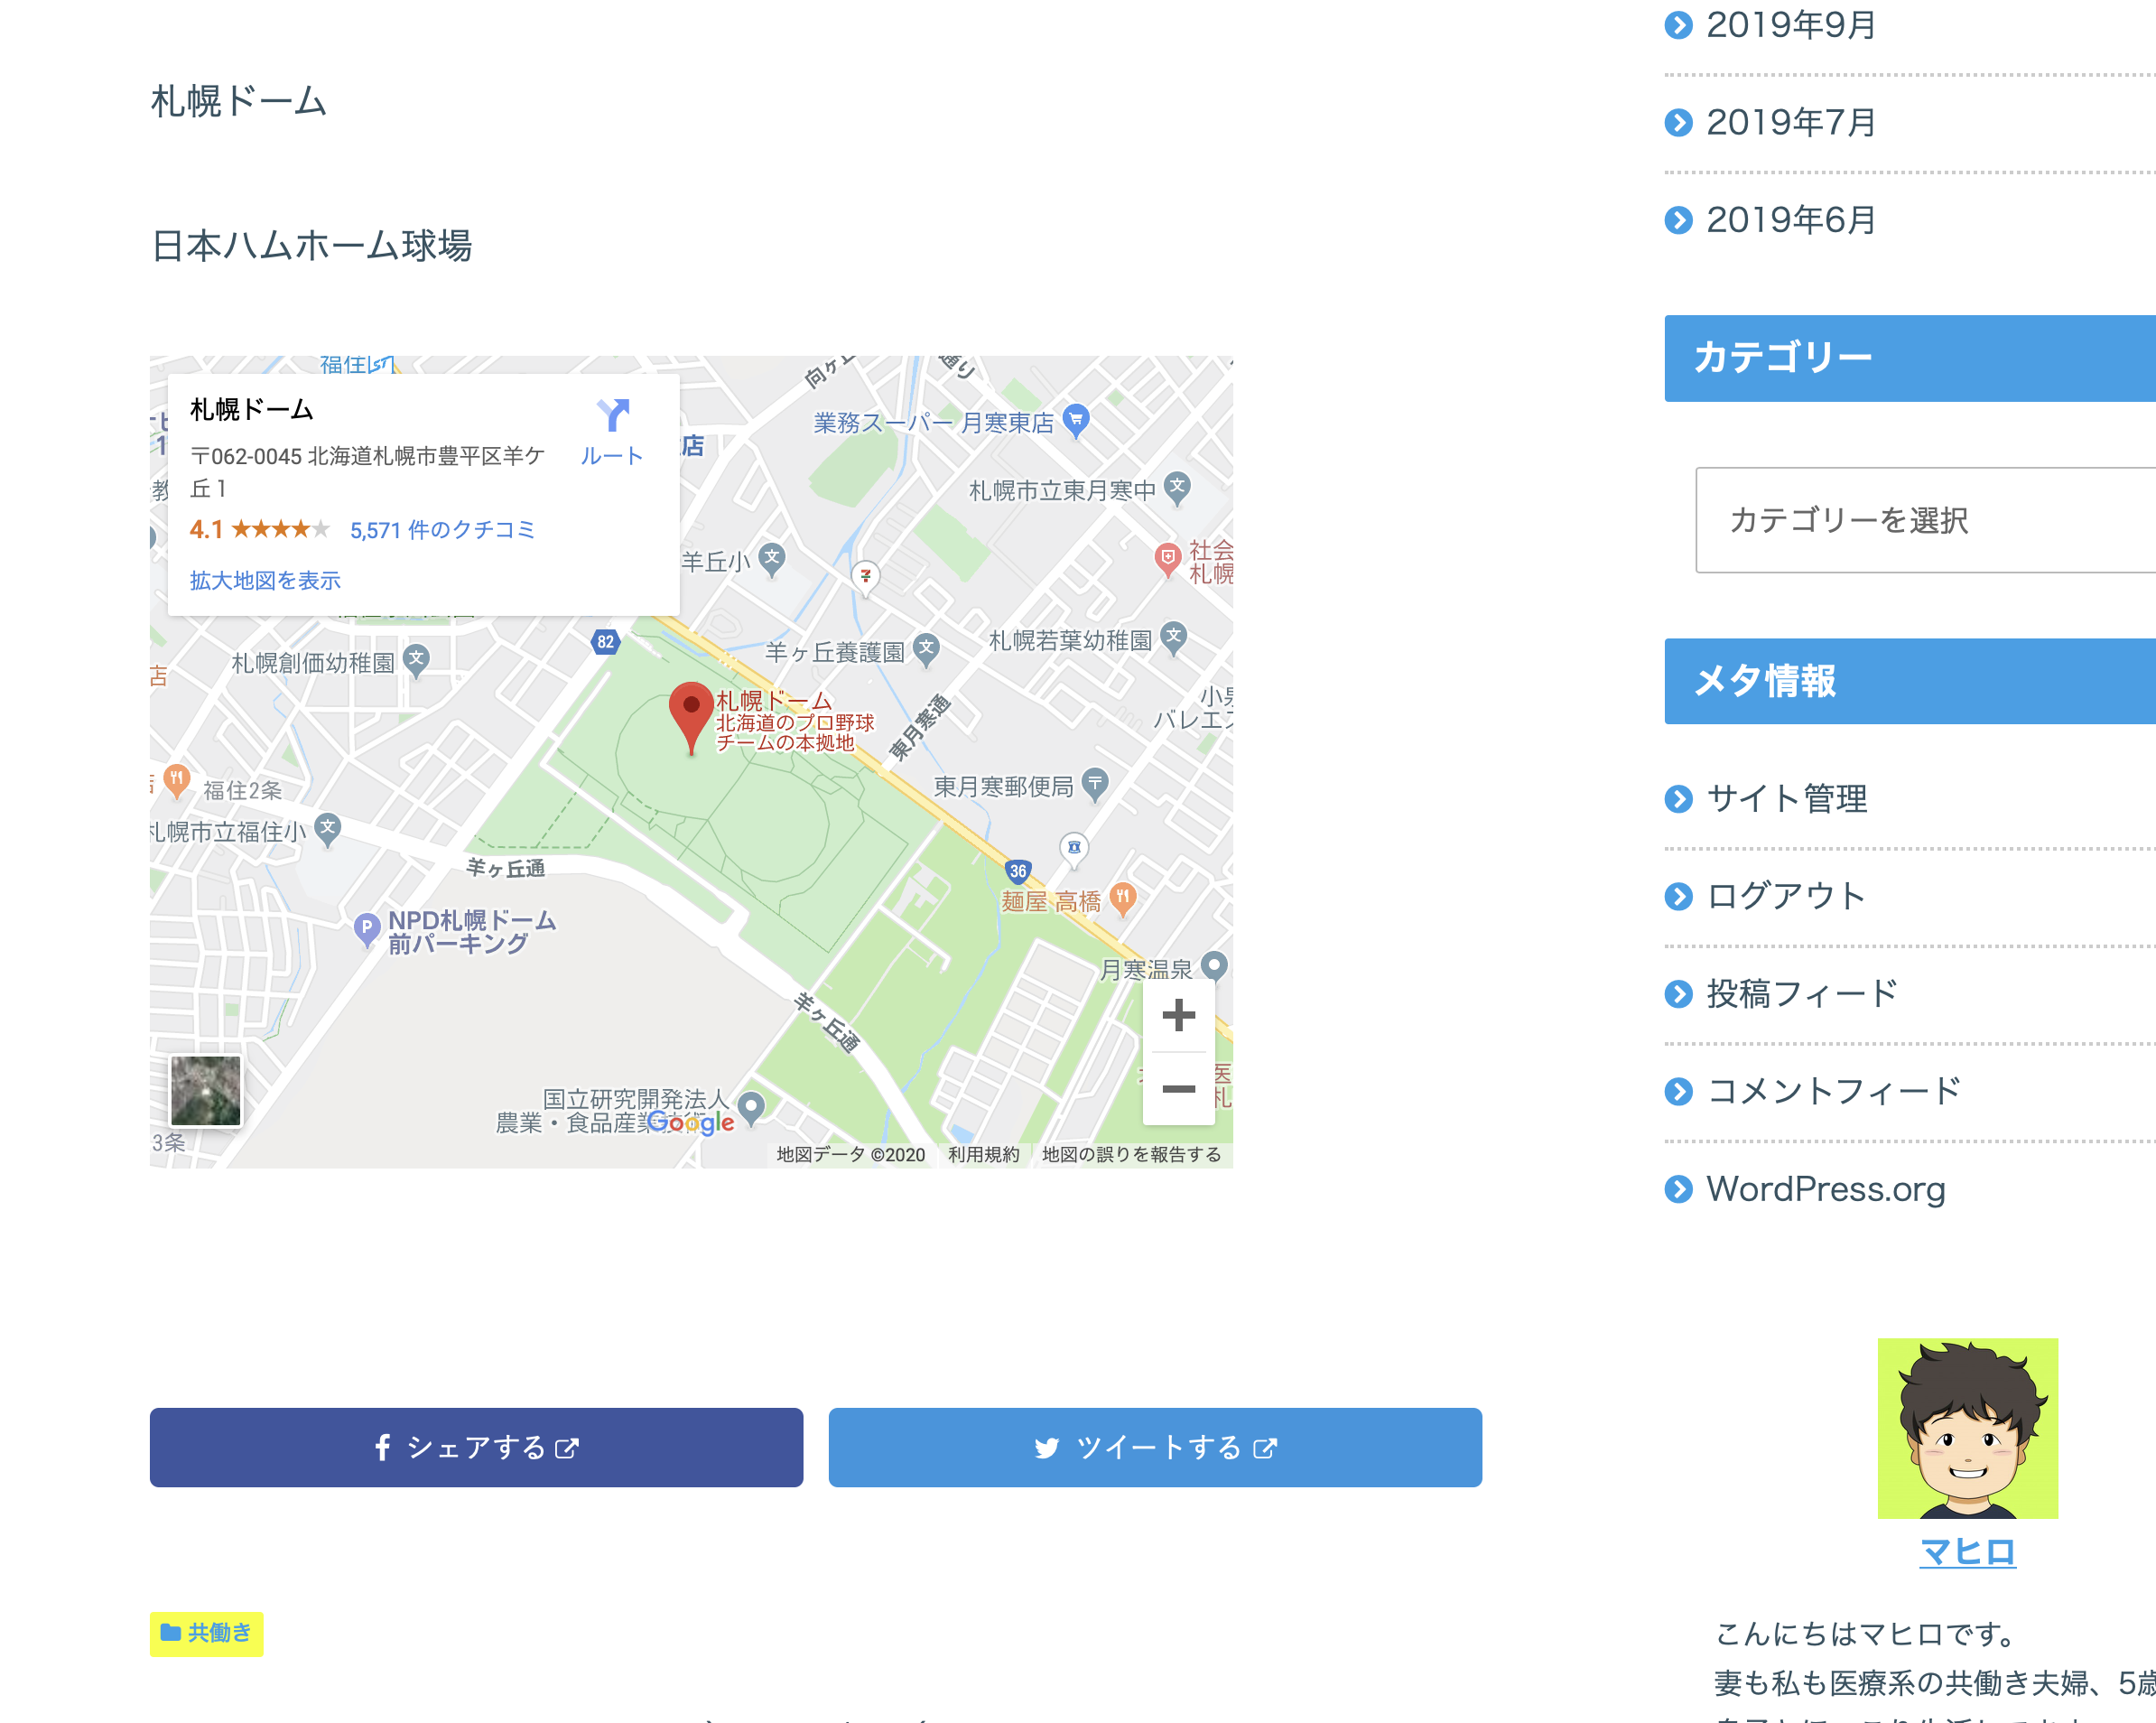Click the 札幌ドーム heading text
The height and width of the screenshot is (1723, 2156).
(x=238, y=101)
